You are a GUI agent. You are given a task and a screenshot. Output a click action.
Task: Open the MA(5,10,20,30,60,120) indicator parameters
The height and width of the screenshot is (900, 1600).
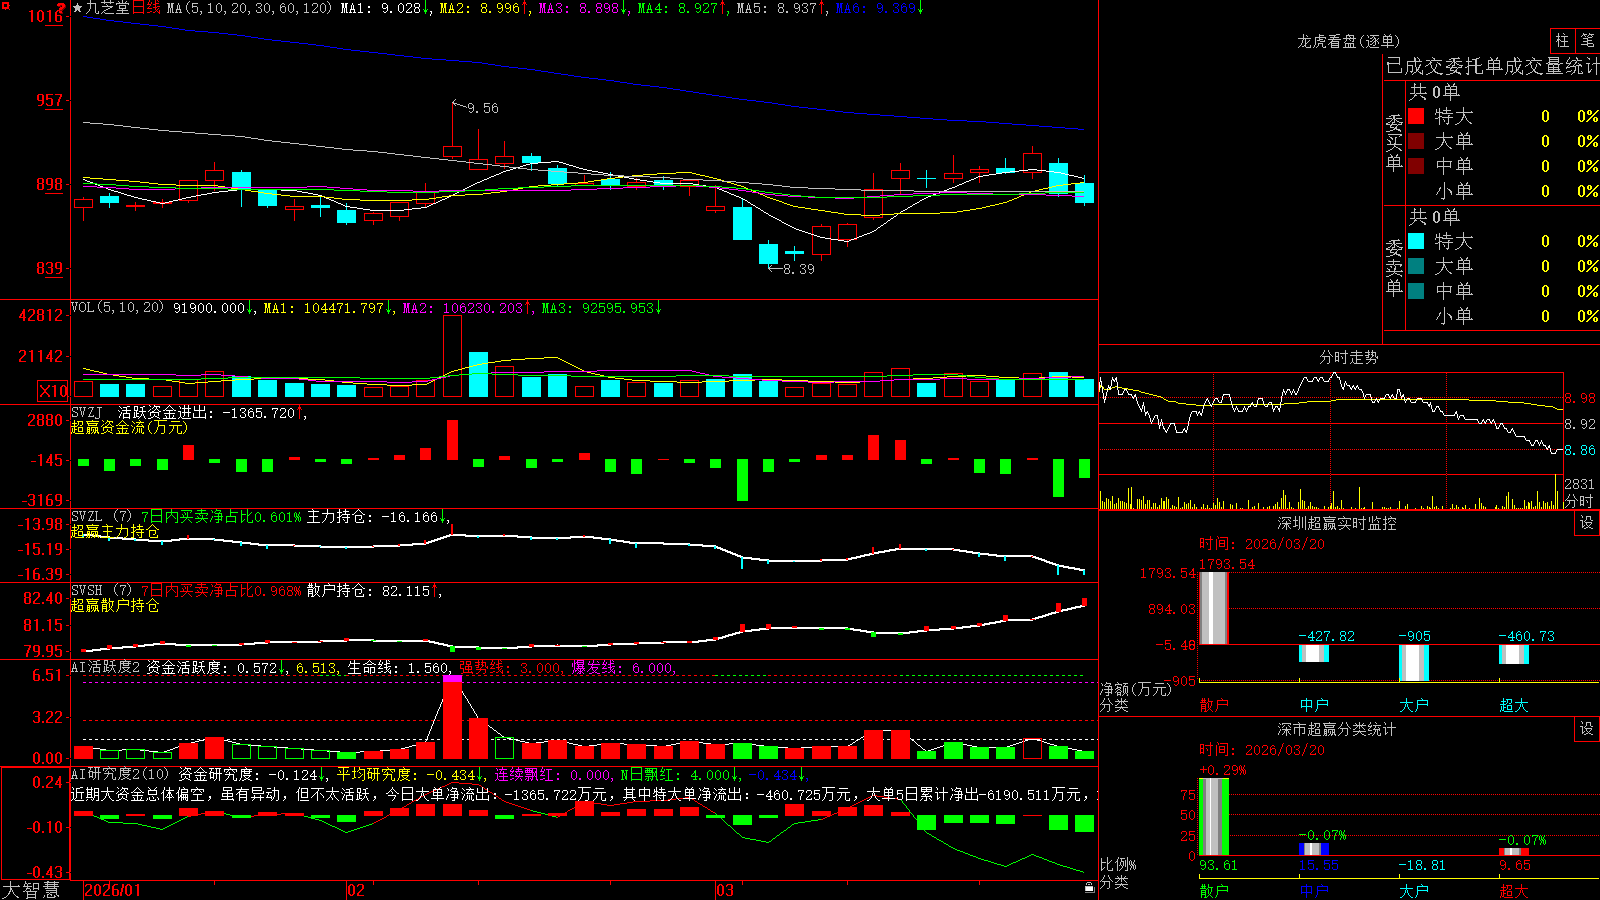point(249,8)
